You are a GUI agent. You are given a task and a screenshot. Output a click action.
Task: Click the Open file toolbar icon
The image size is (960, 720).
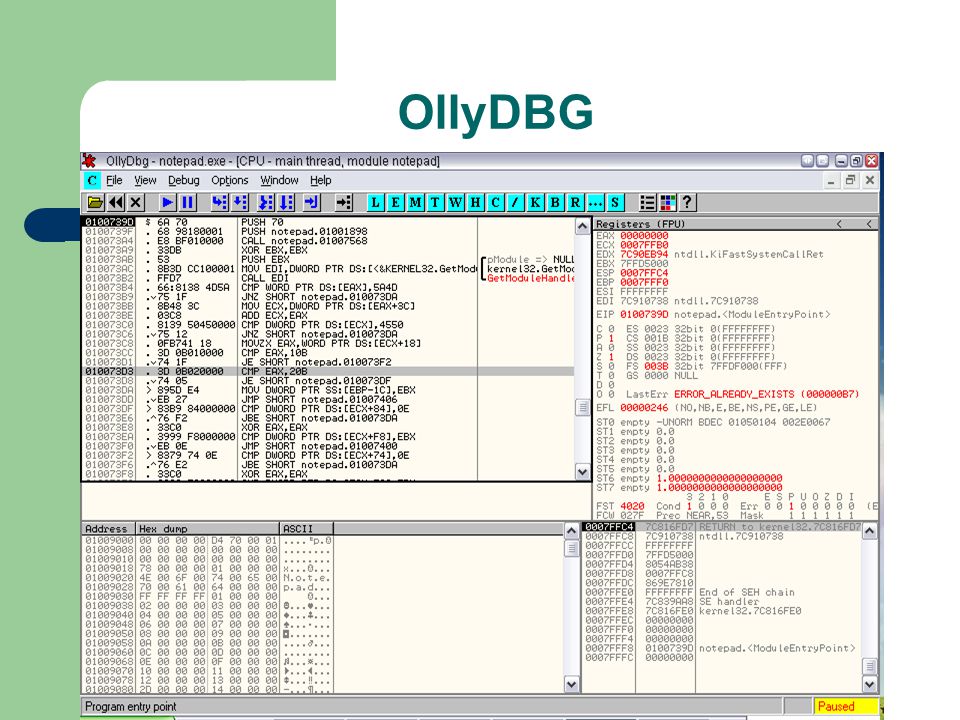[x=95, y=203]
